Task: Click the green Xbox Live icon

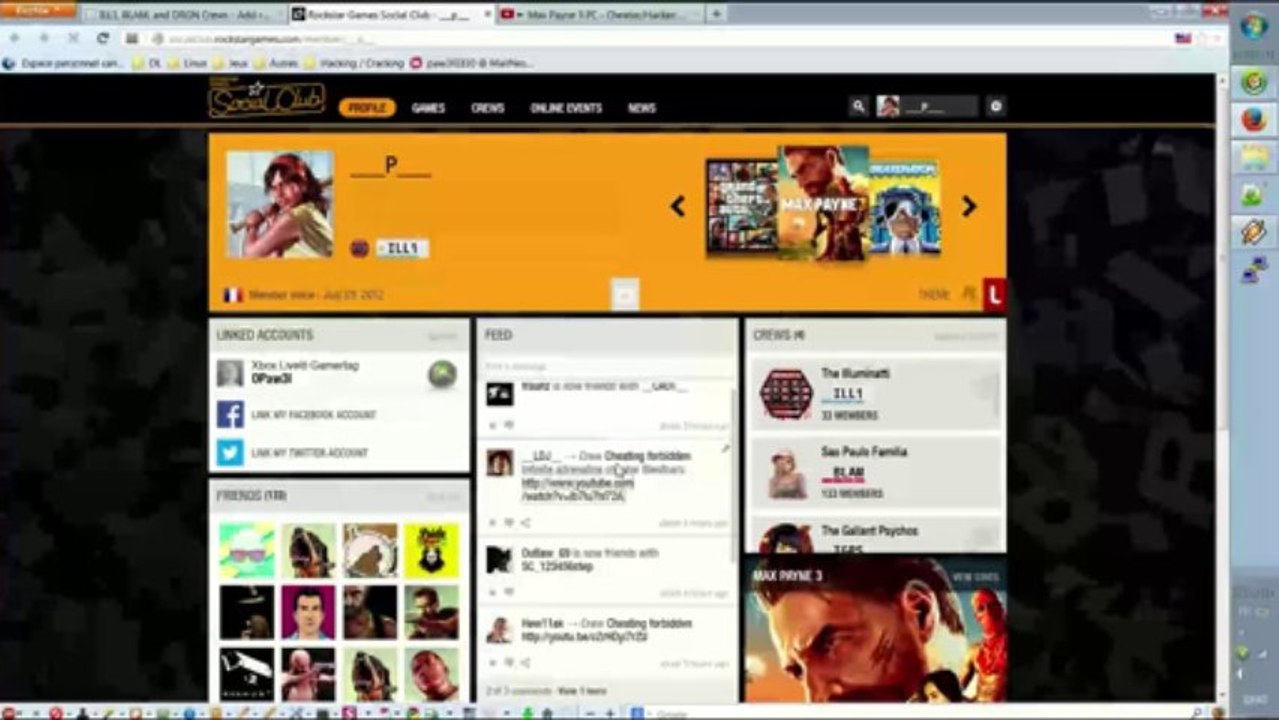Action: pos(442,374)
